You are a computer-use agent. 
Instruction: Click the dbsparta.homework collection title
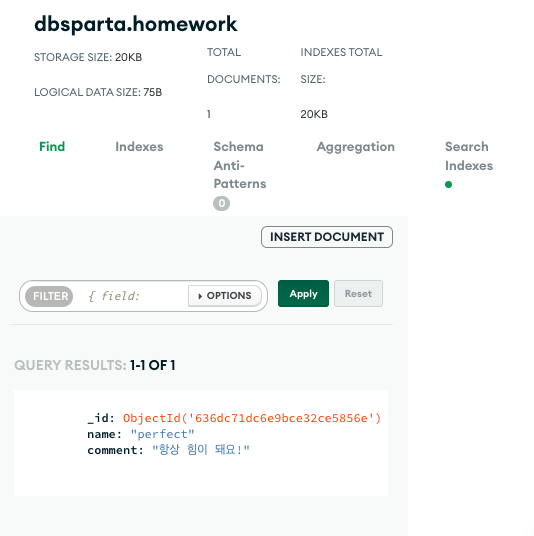(x=136, y=24)
